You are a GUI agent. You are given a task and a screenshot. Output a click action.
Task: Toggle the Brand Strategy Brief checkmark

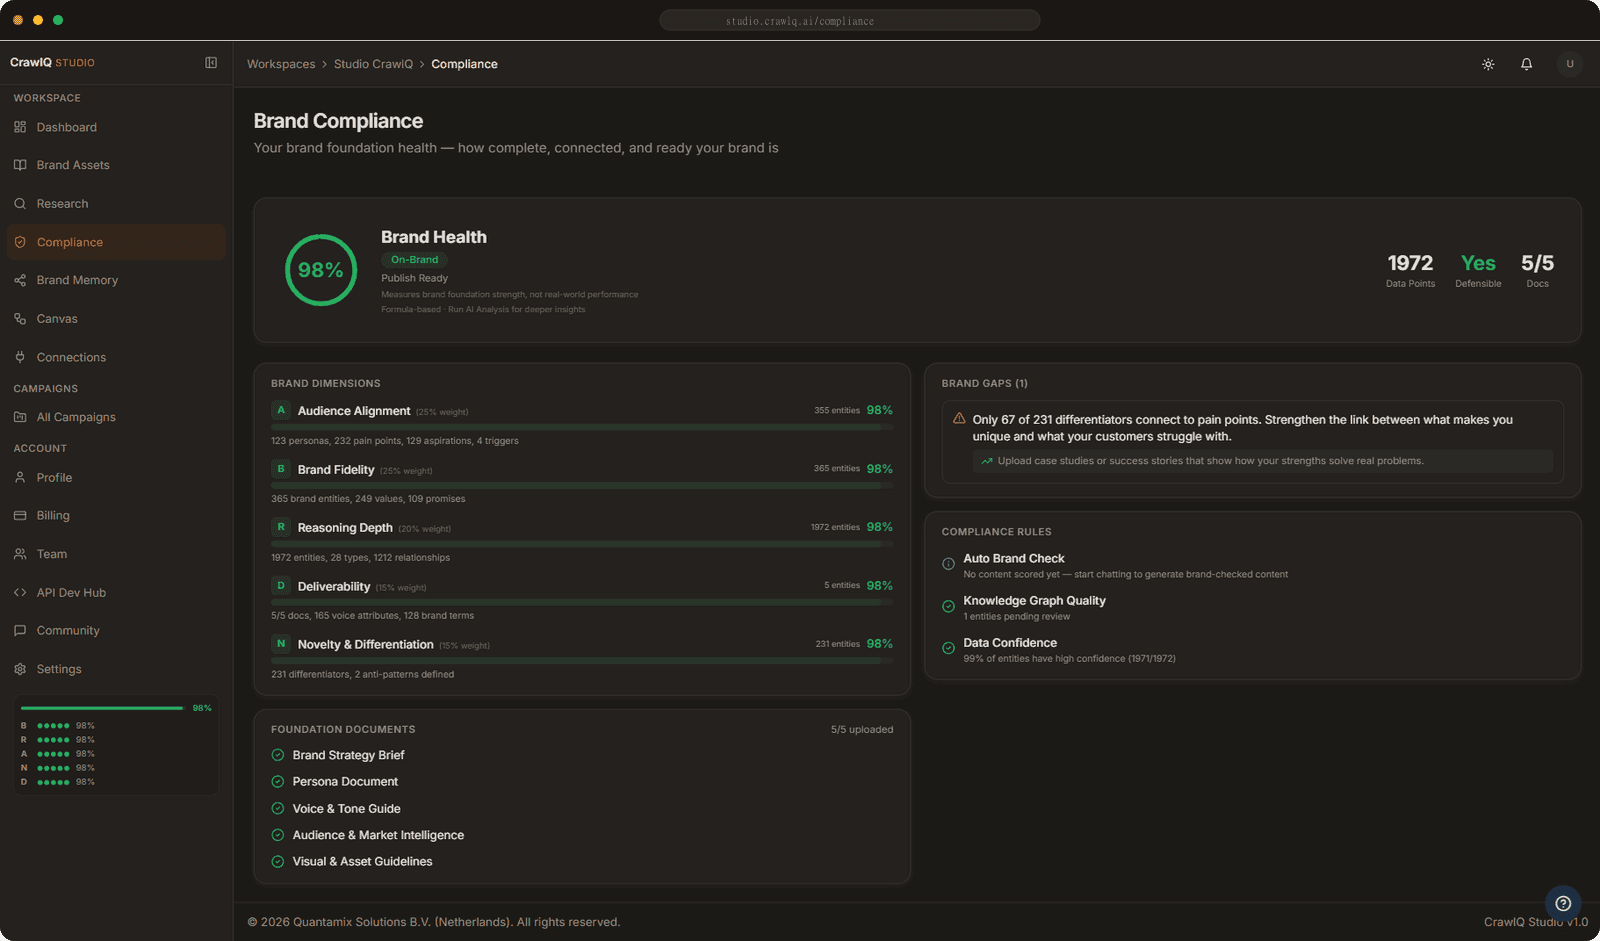(x=277, y=754)
